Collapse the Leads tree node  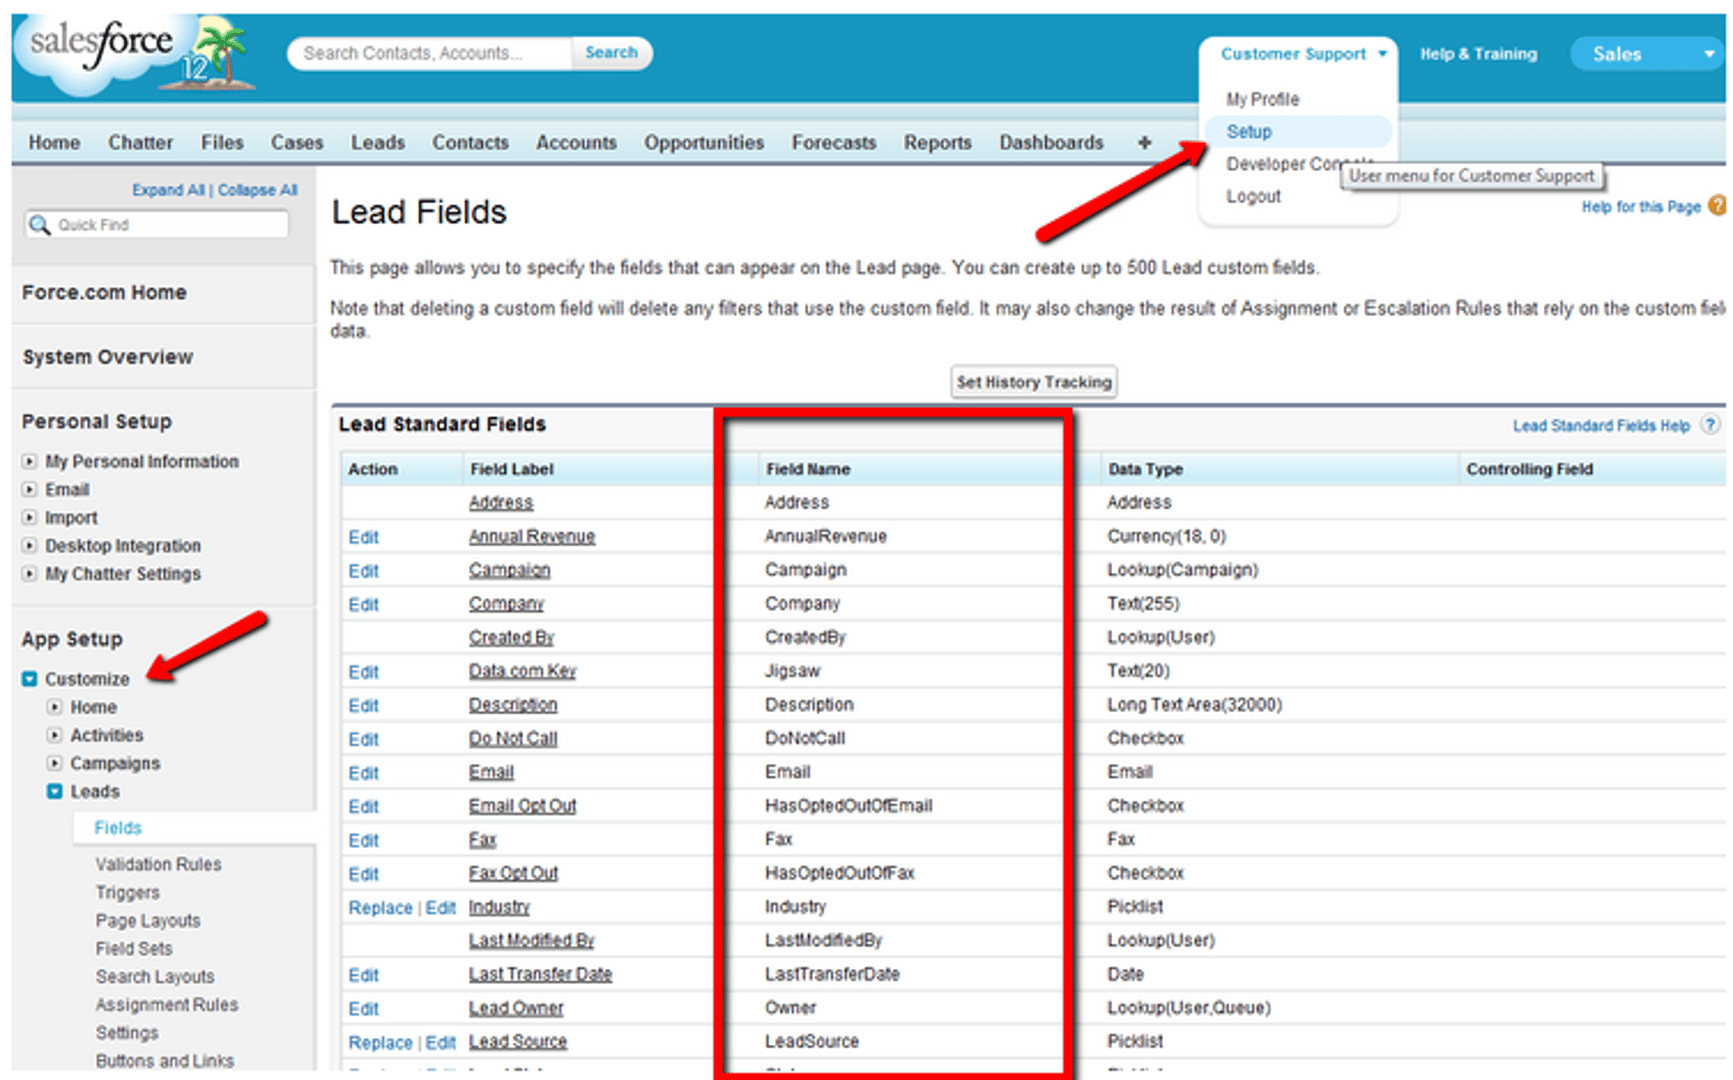click(55, 791)
